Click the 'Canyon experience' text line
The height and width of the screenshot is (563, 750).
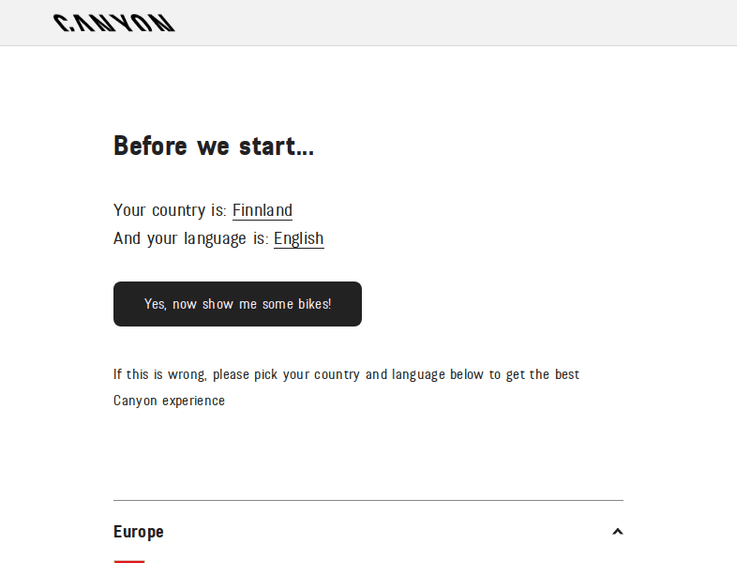(x=169, y=401)
